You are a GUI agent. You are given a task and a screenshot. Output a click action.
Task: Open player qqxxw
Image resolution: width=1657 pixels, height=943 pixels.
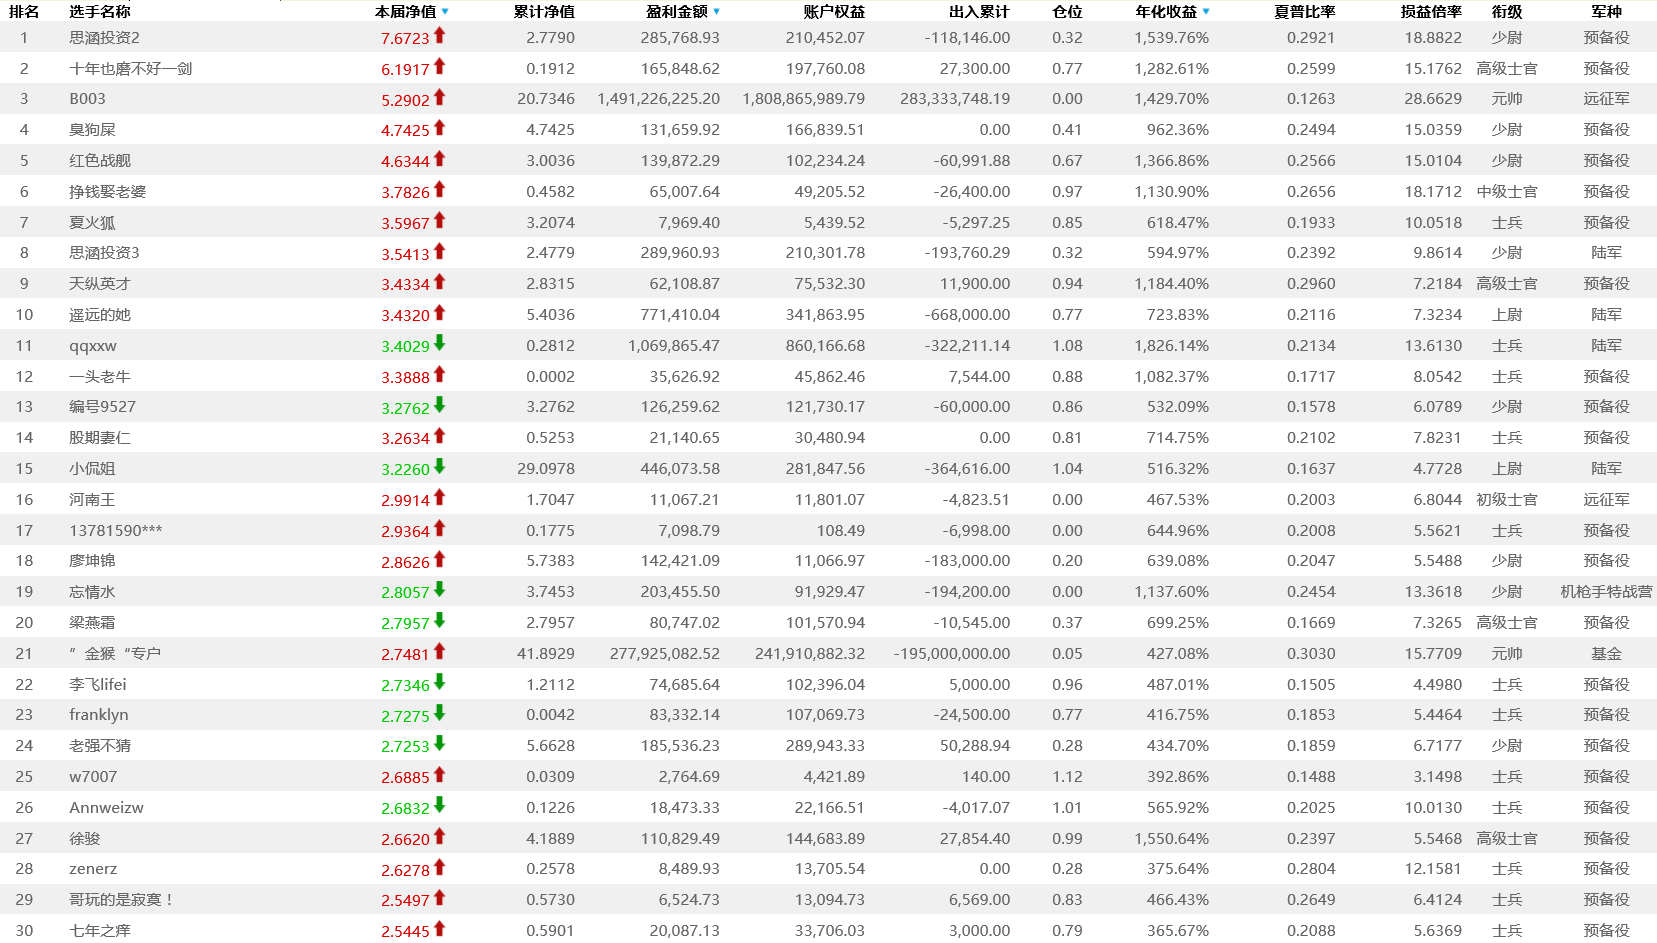93,346
